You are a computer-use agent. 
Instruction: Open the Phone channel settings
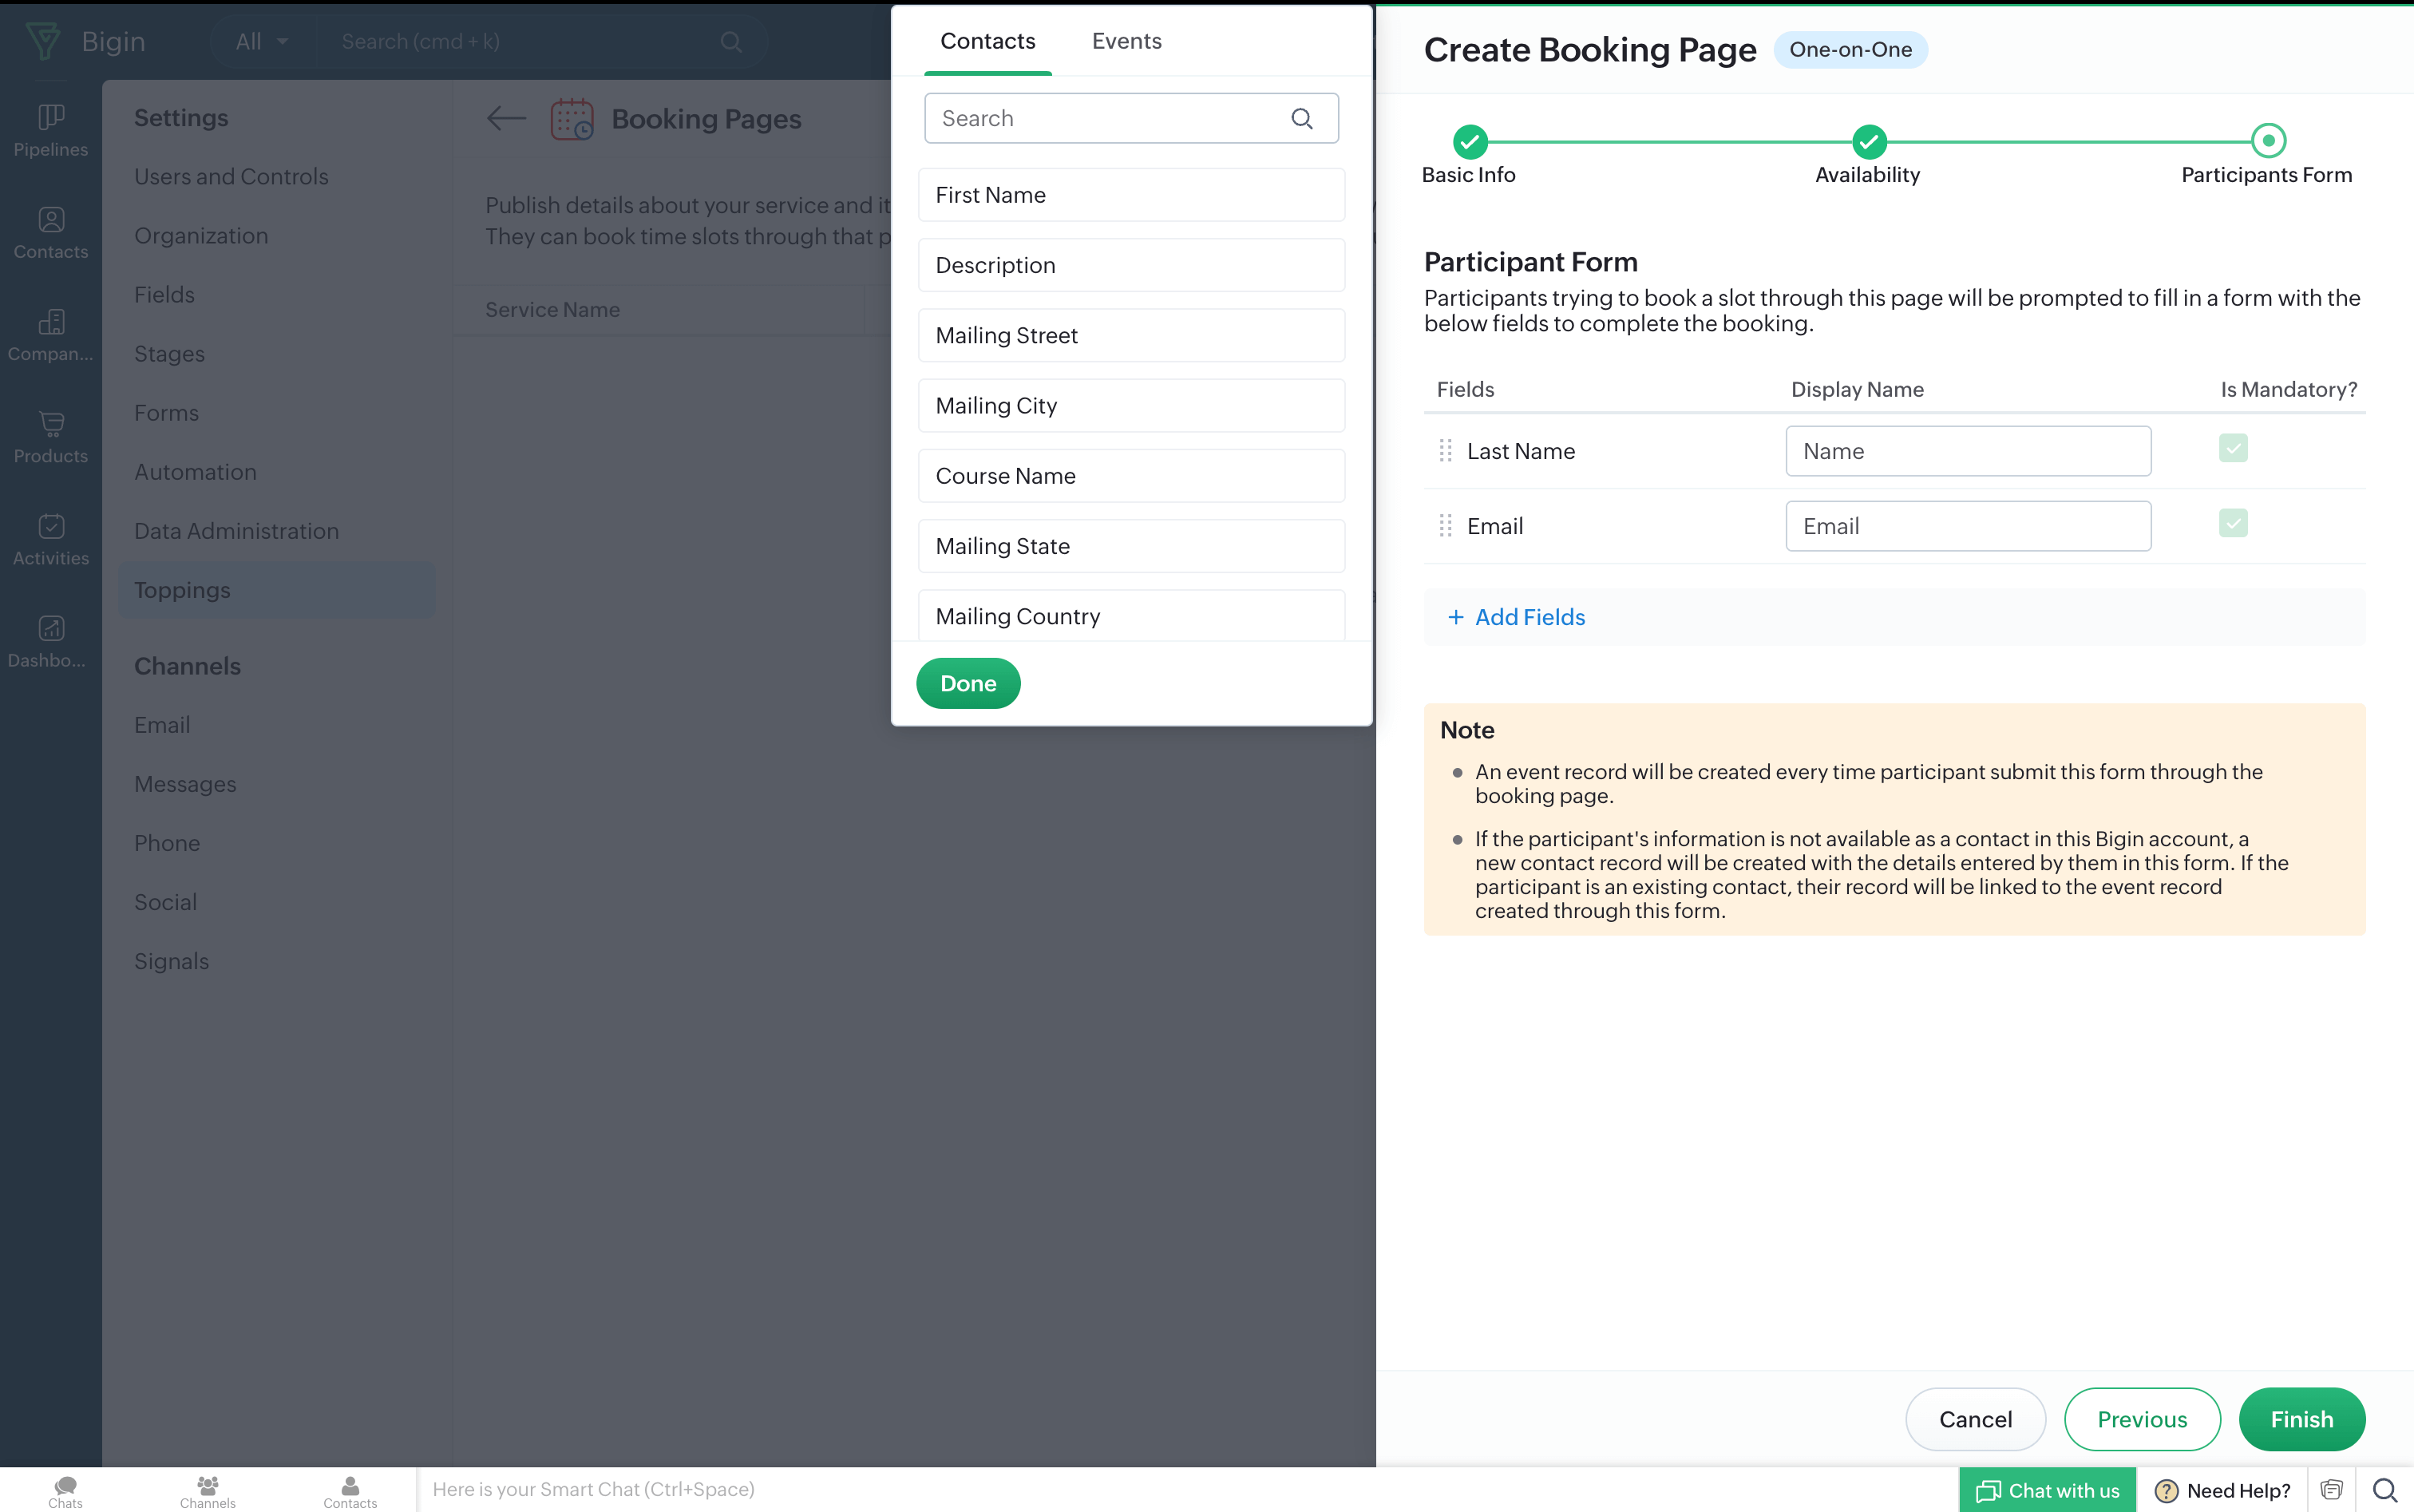click(x=167, y=843)
